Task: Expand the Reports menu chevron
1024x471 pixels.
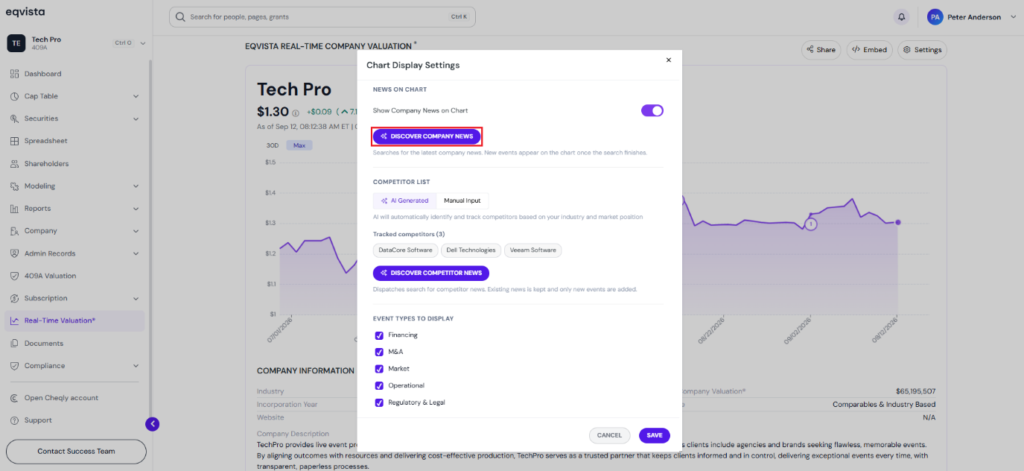Action: click(136, 208)
